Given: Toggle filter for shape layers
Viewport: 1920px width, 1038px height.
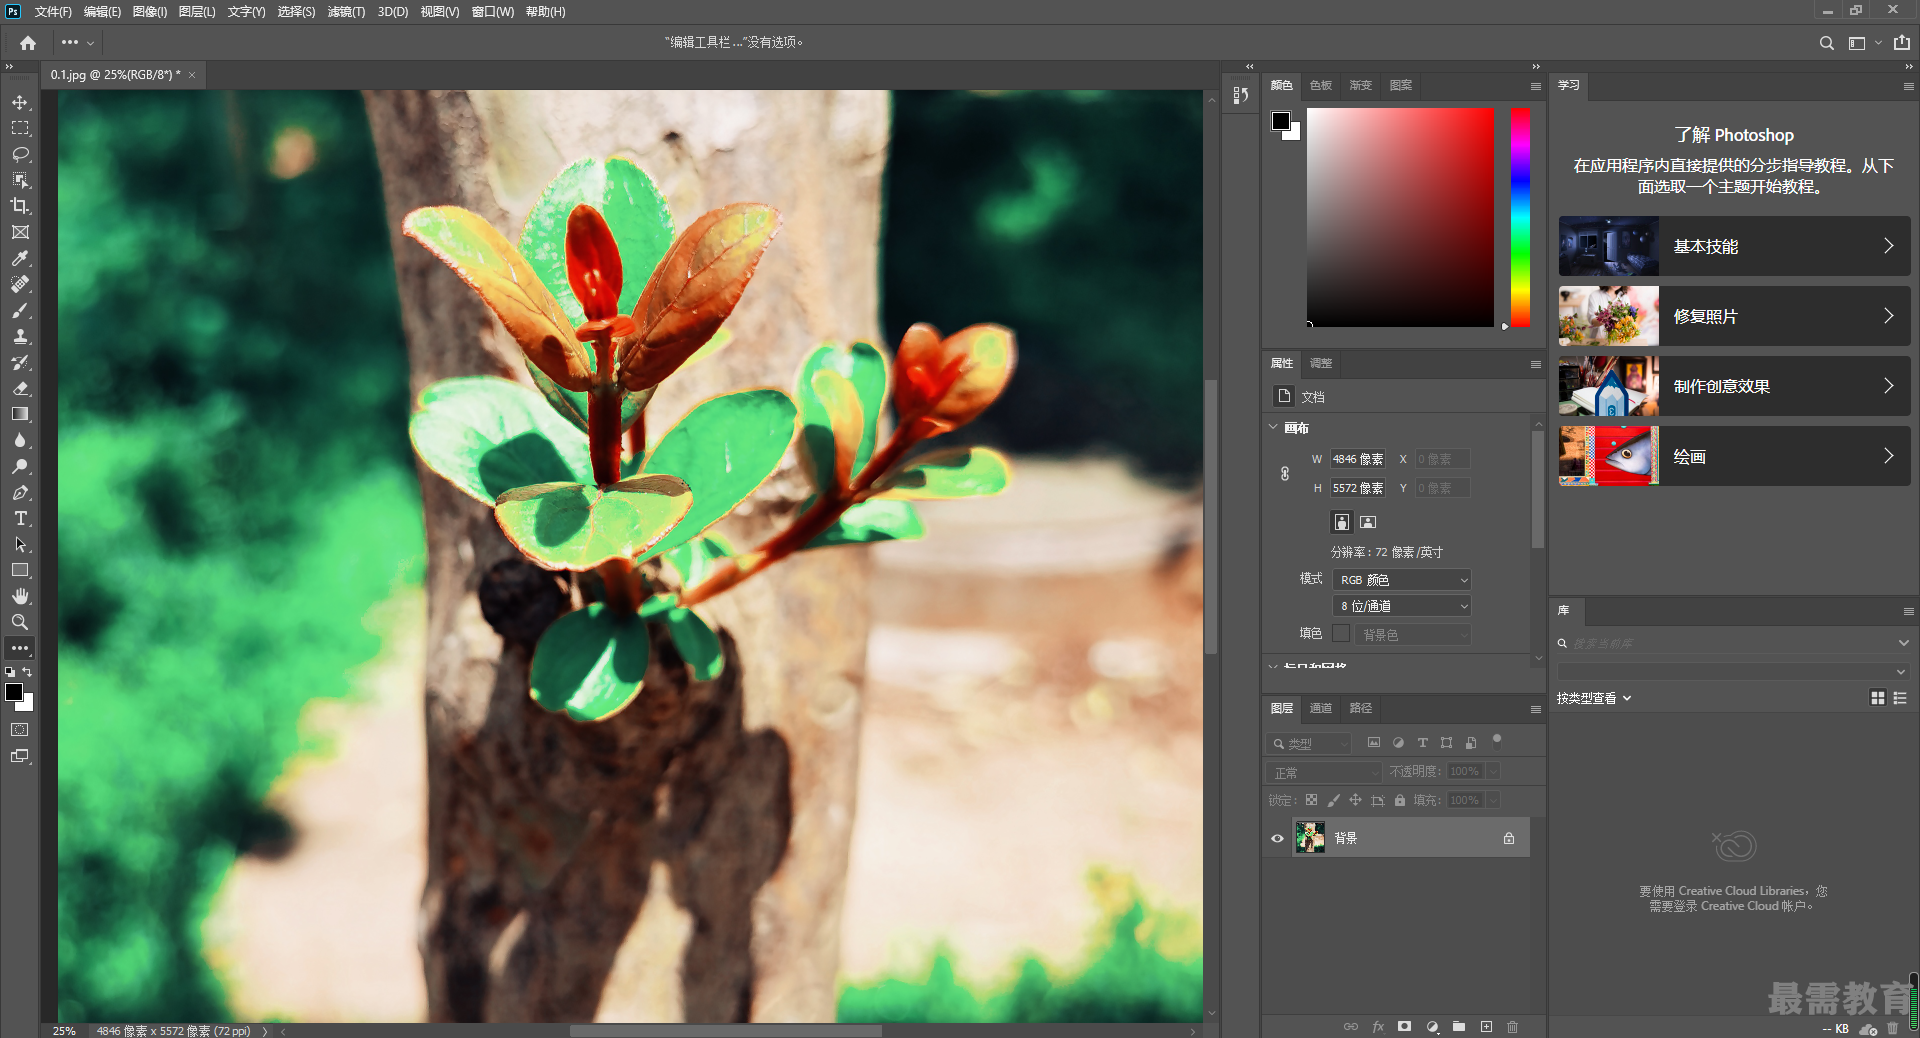Looking at the screenshot, I should tap(1446, 743).
